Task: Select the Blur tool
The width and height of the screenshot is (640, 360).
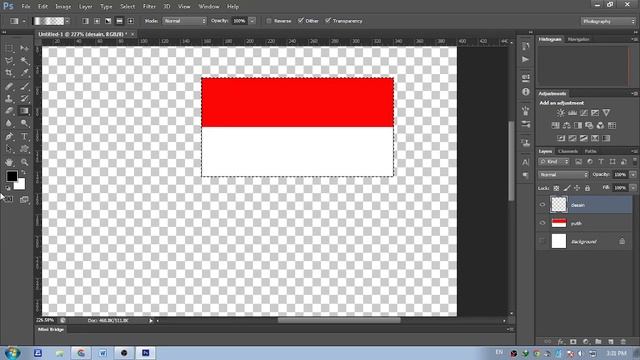Action: pos(9,123)
